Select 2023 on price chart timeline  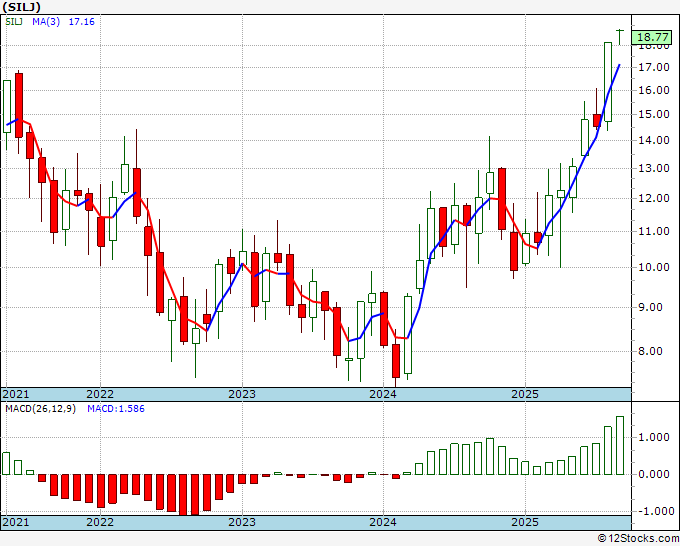pyautogui.click(x=242, y=394)
